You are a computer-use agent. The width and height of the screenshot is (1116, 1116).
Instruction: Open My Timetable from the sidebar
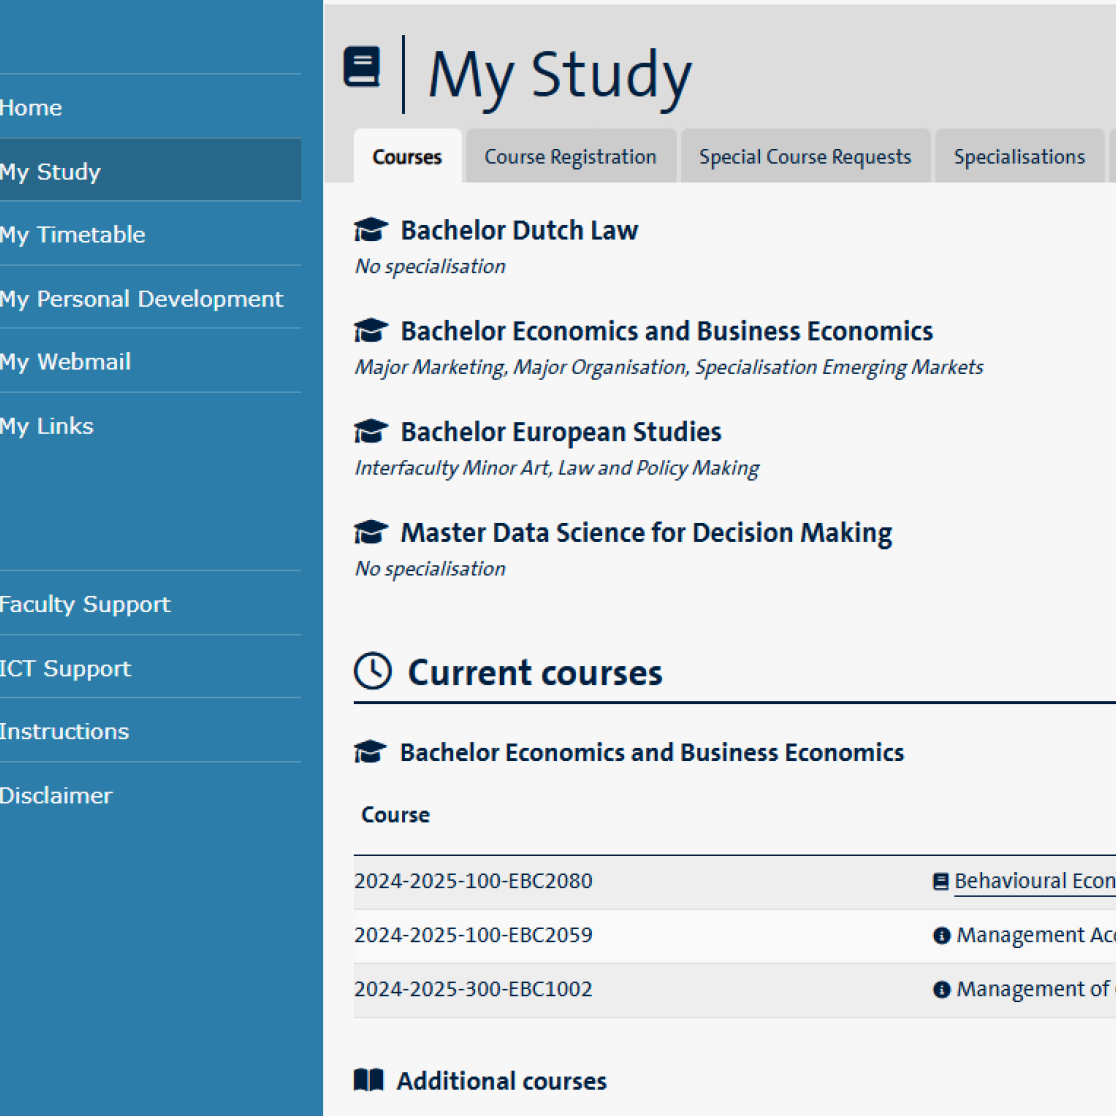(x=73, y=235)
